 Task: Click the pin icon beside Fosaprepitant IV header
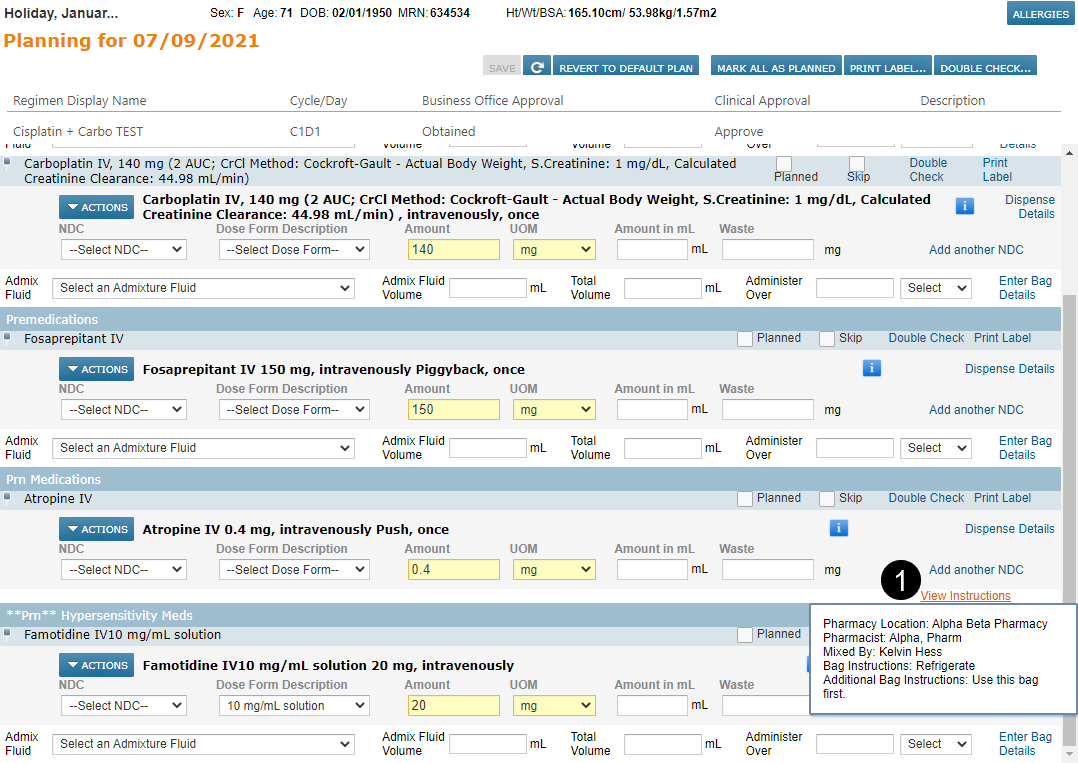tap(9, 339)
